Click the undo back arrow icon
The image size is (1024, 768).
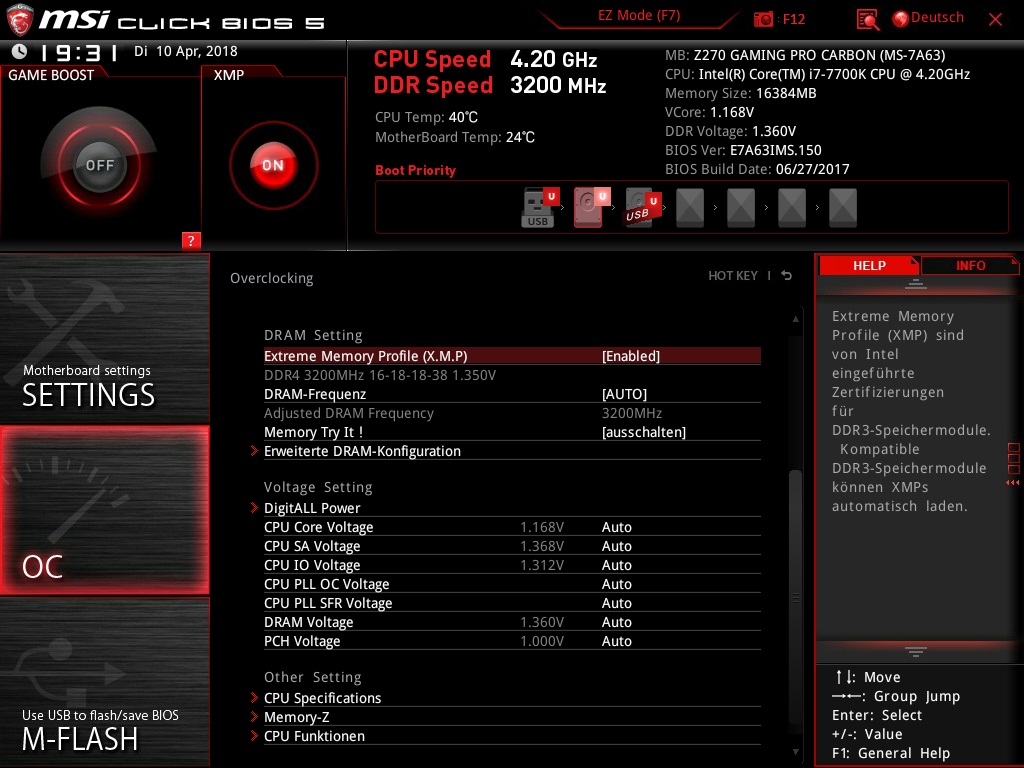786,276
